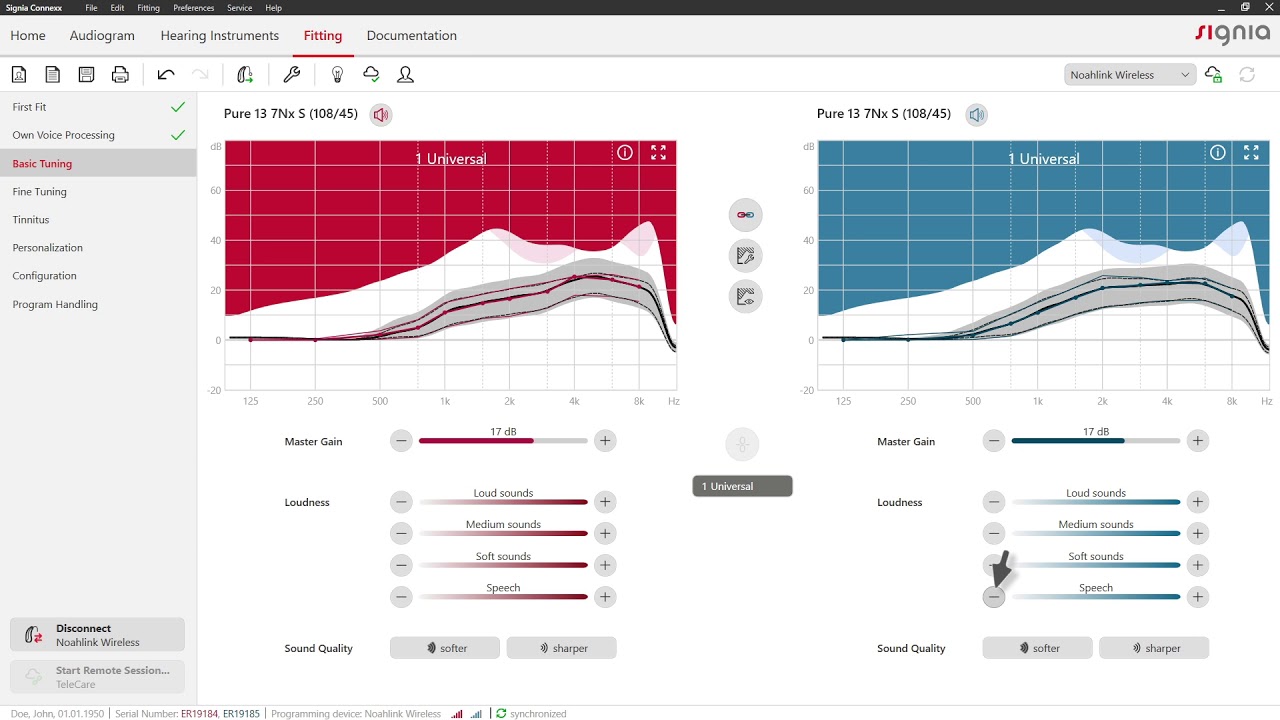The height and width of the screenshot is (720, 1280).
Task: Open the Noahlink Wireless dropdown
Action: [1130, 75]
